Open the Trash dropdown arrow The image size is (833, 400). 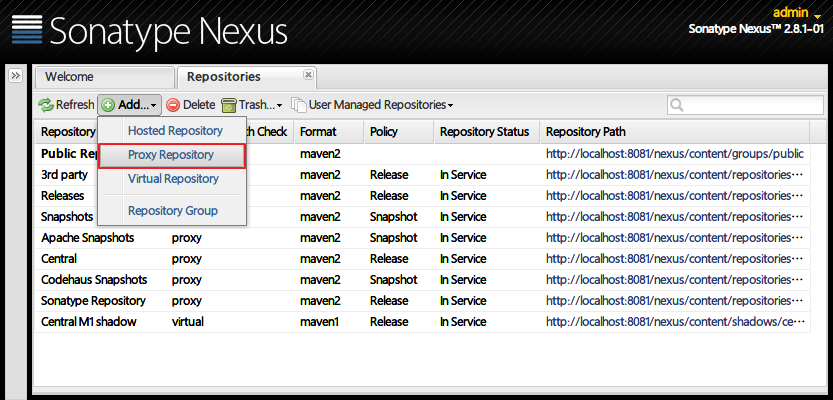pyautogui.click(x=279, y=106)
